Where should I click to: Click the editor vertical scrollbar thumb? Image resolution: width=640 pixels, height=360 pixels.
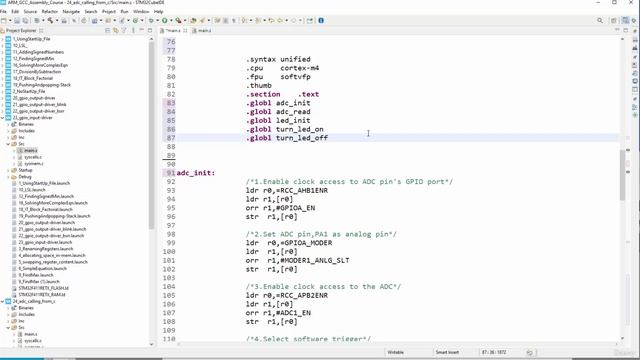622,175
